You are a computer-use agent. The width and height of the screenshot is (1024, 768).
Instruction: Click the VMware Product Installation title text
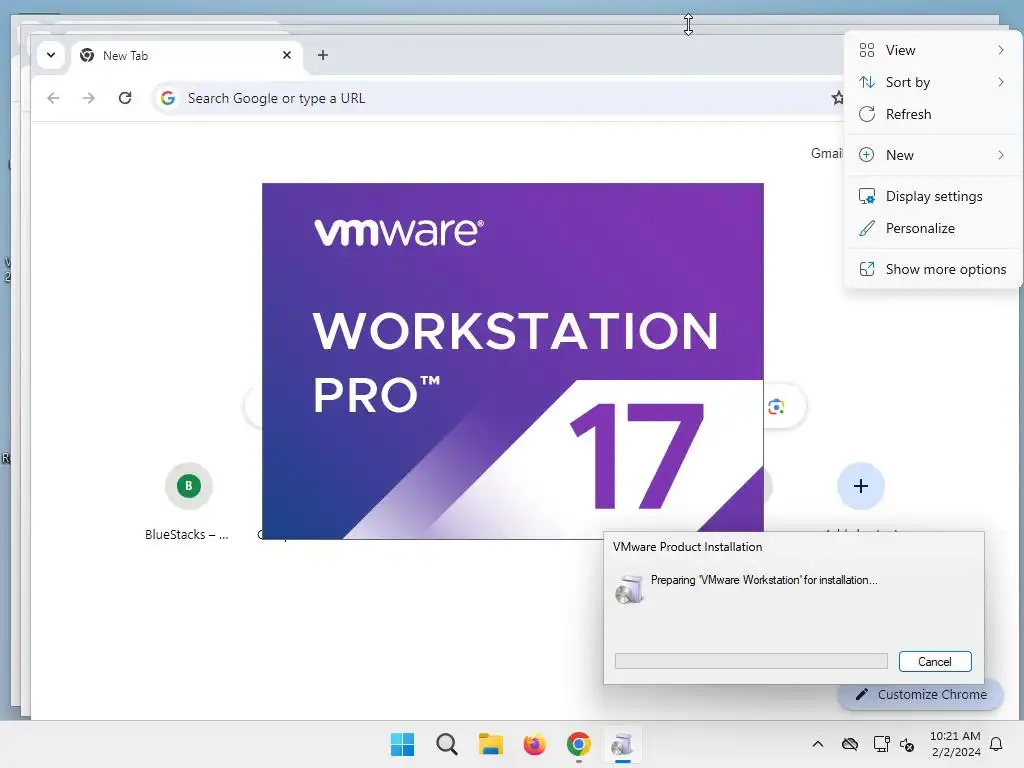(687, 547)
